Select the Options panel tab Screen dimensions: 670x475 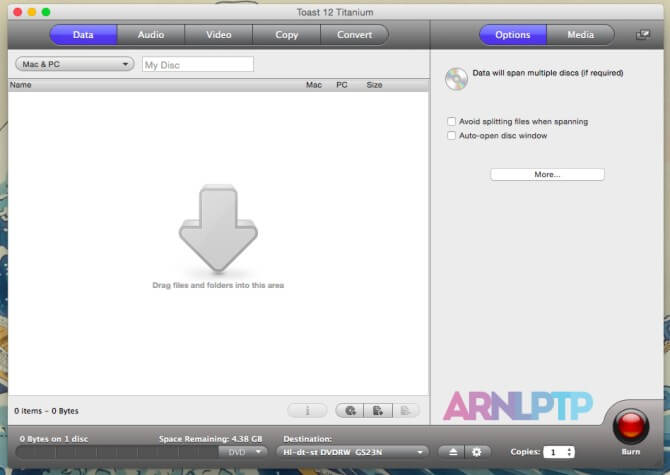click(x=513, y=35)
